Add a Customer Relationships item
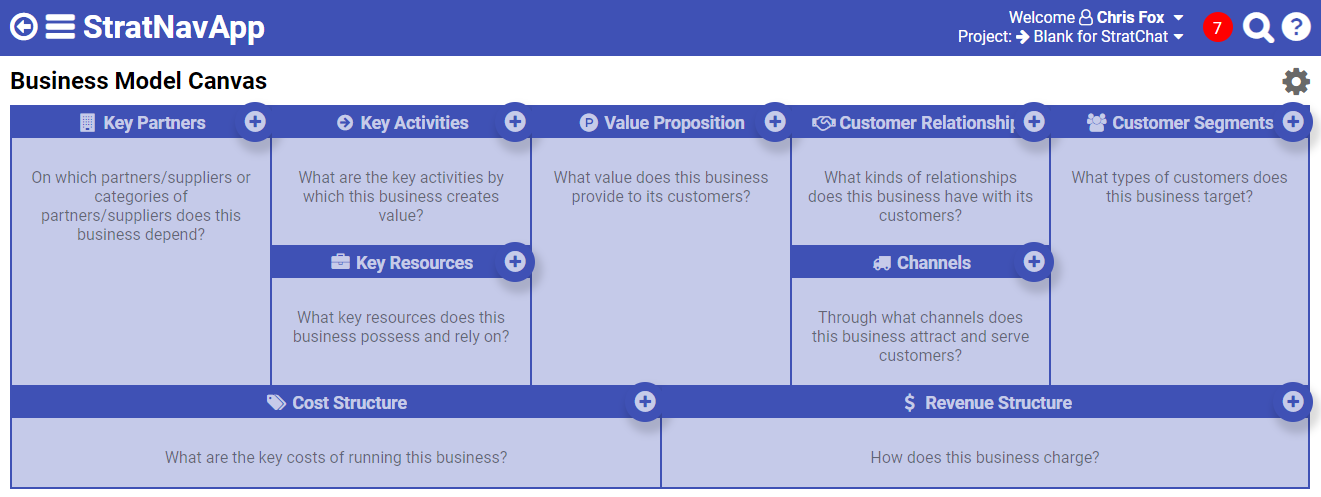Viewport: 1321px width, 497px height. click(x=1034, y=122)
